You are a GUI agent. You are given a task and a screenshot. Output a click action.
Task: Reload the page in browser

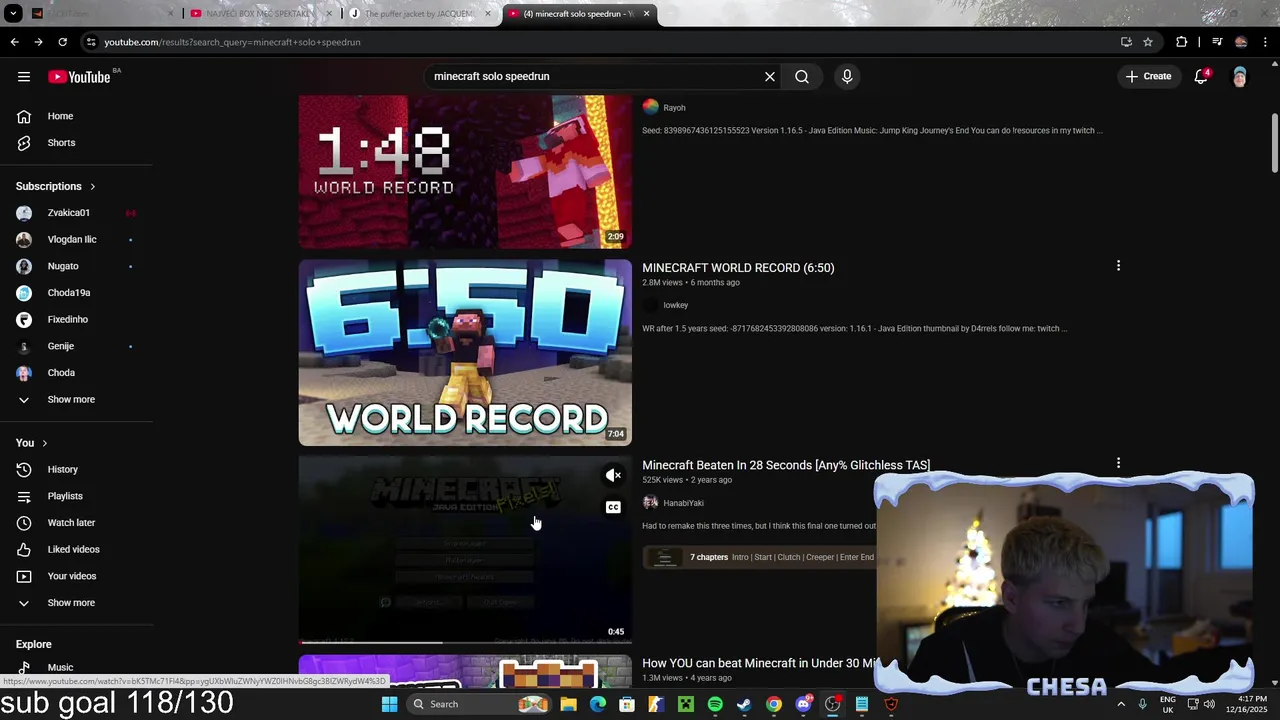pos(62,42)
